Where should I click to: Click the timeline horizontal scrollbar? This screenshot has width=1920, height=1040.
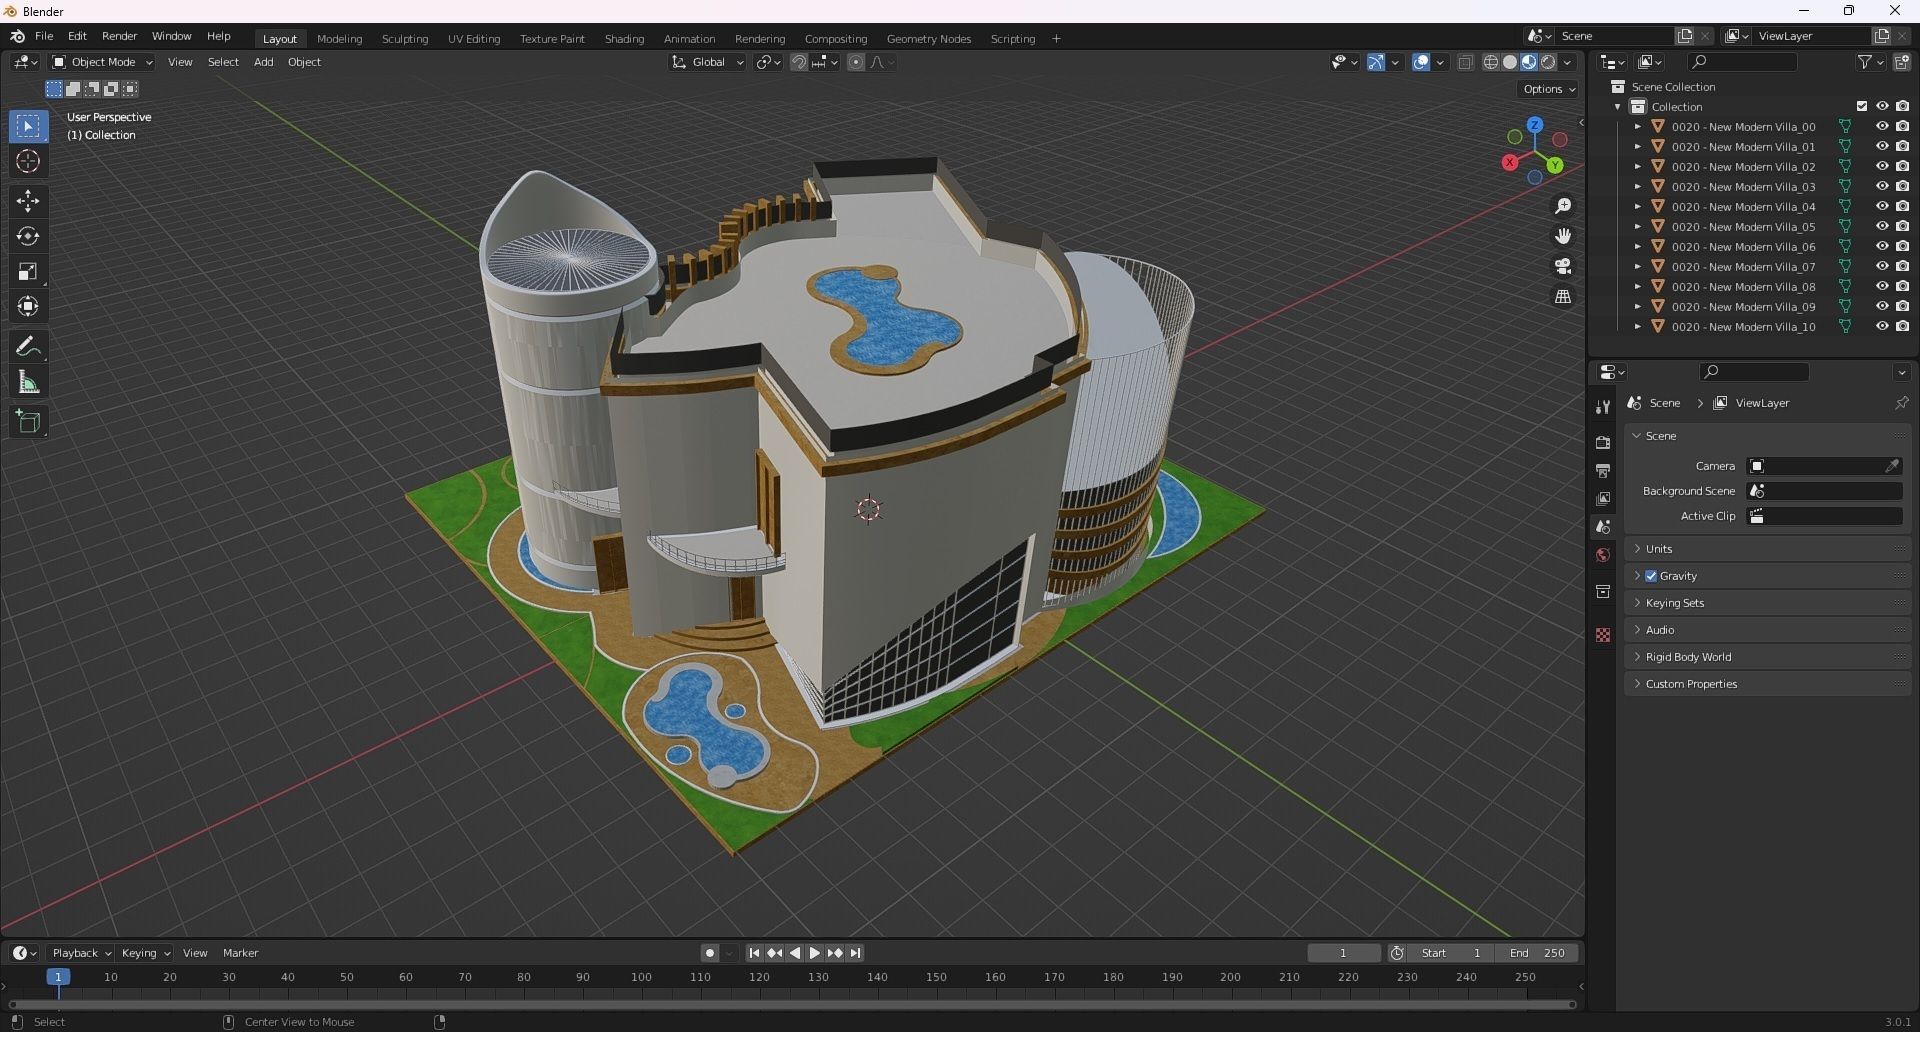click(792, 1004)
